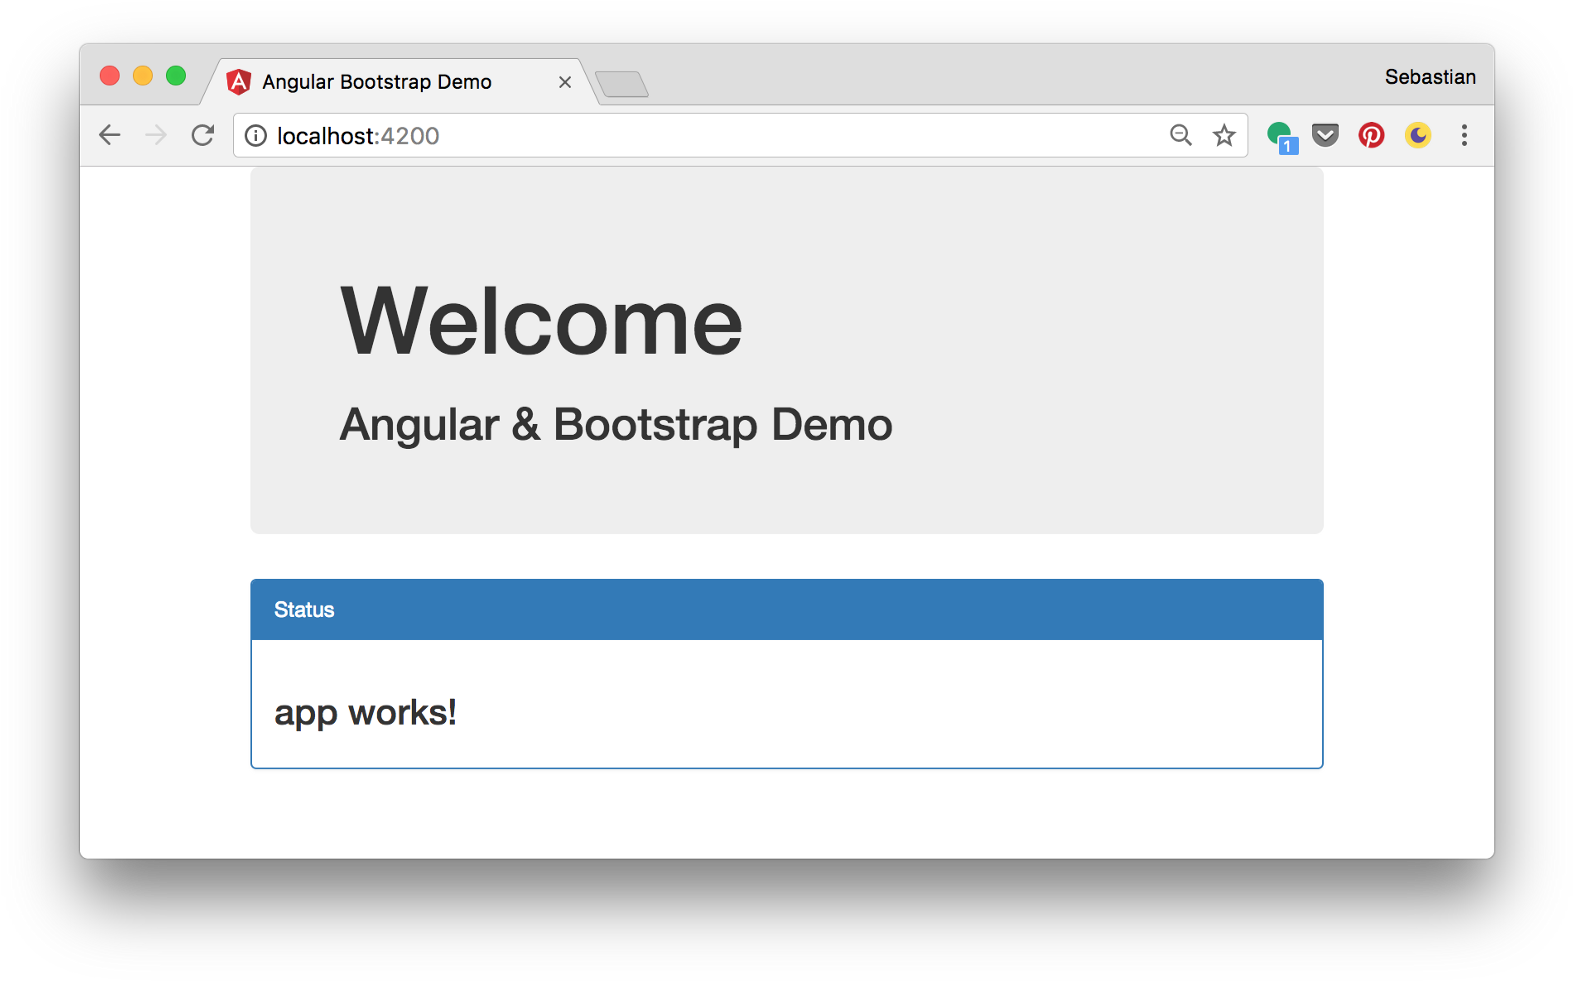Open the Pinterest extension
Viewport: 1573px width, 981px height.
[x=1371, y=135]
